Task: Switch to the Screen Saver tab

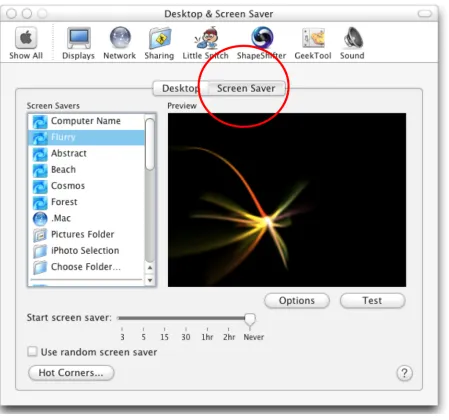Action: 246,88
